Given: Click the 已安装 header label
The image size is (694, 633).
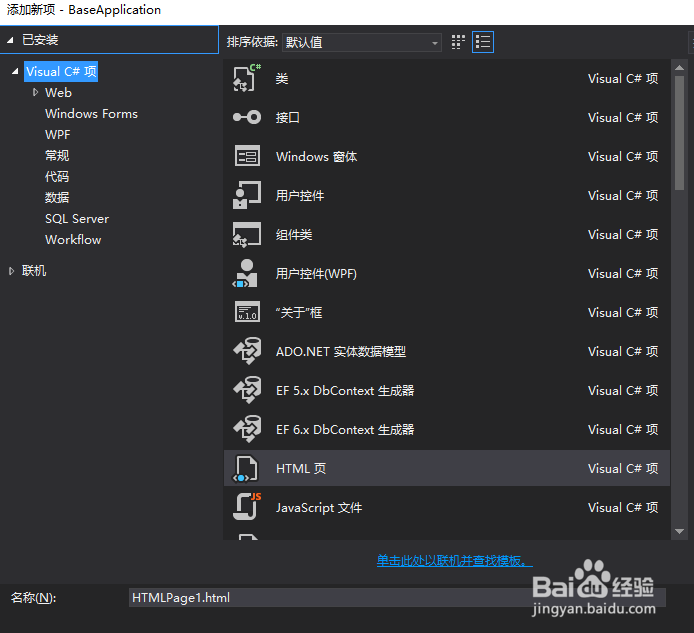Looking at the screenshot, I should 40,40.
